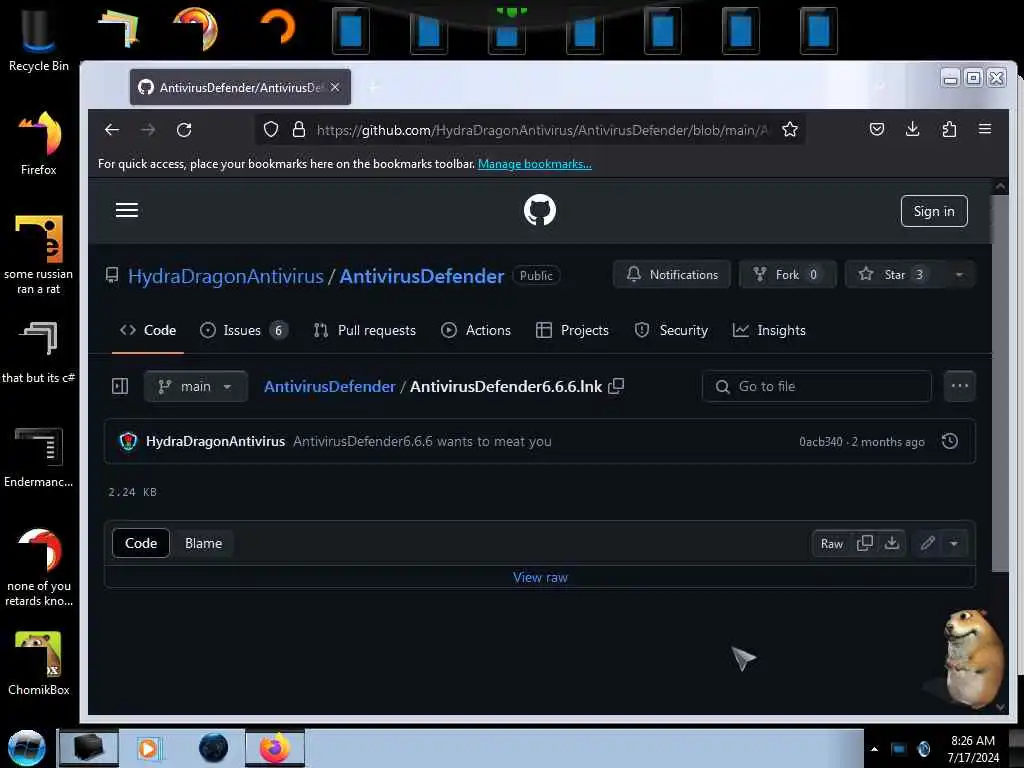Fork the repository with Fork button
Screen dimensions: 1024x768
[x=788, y=274]
